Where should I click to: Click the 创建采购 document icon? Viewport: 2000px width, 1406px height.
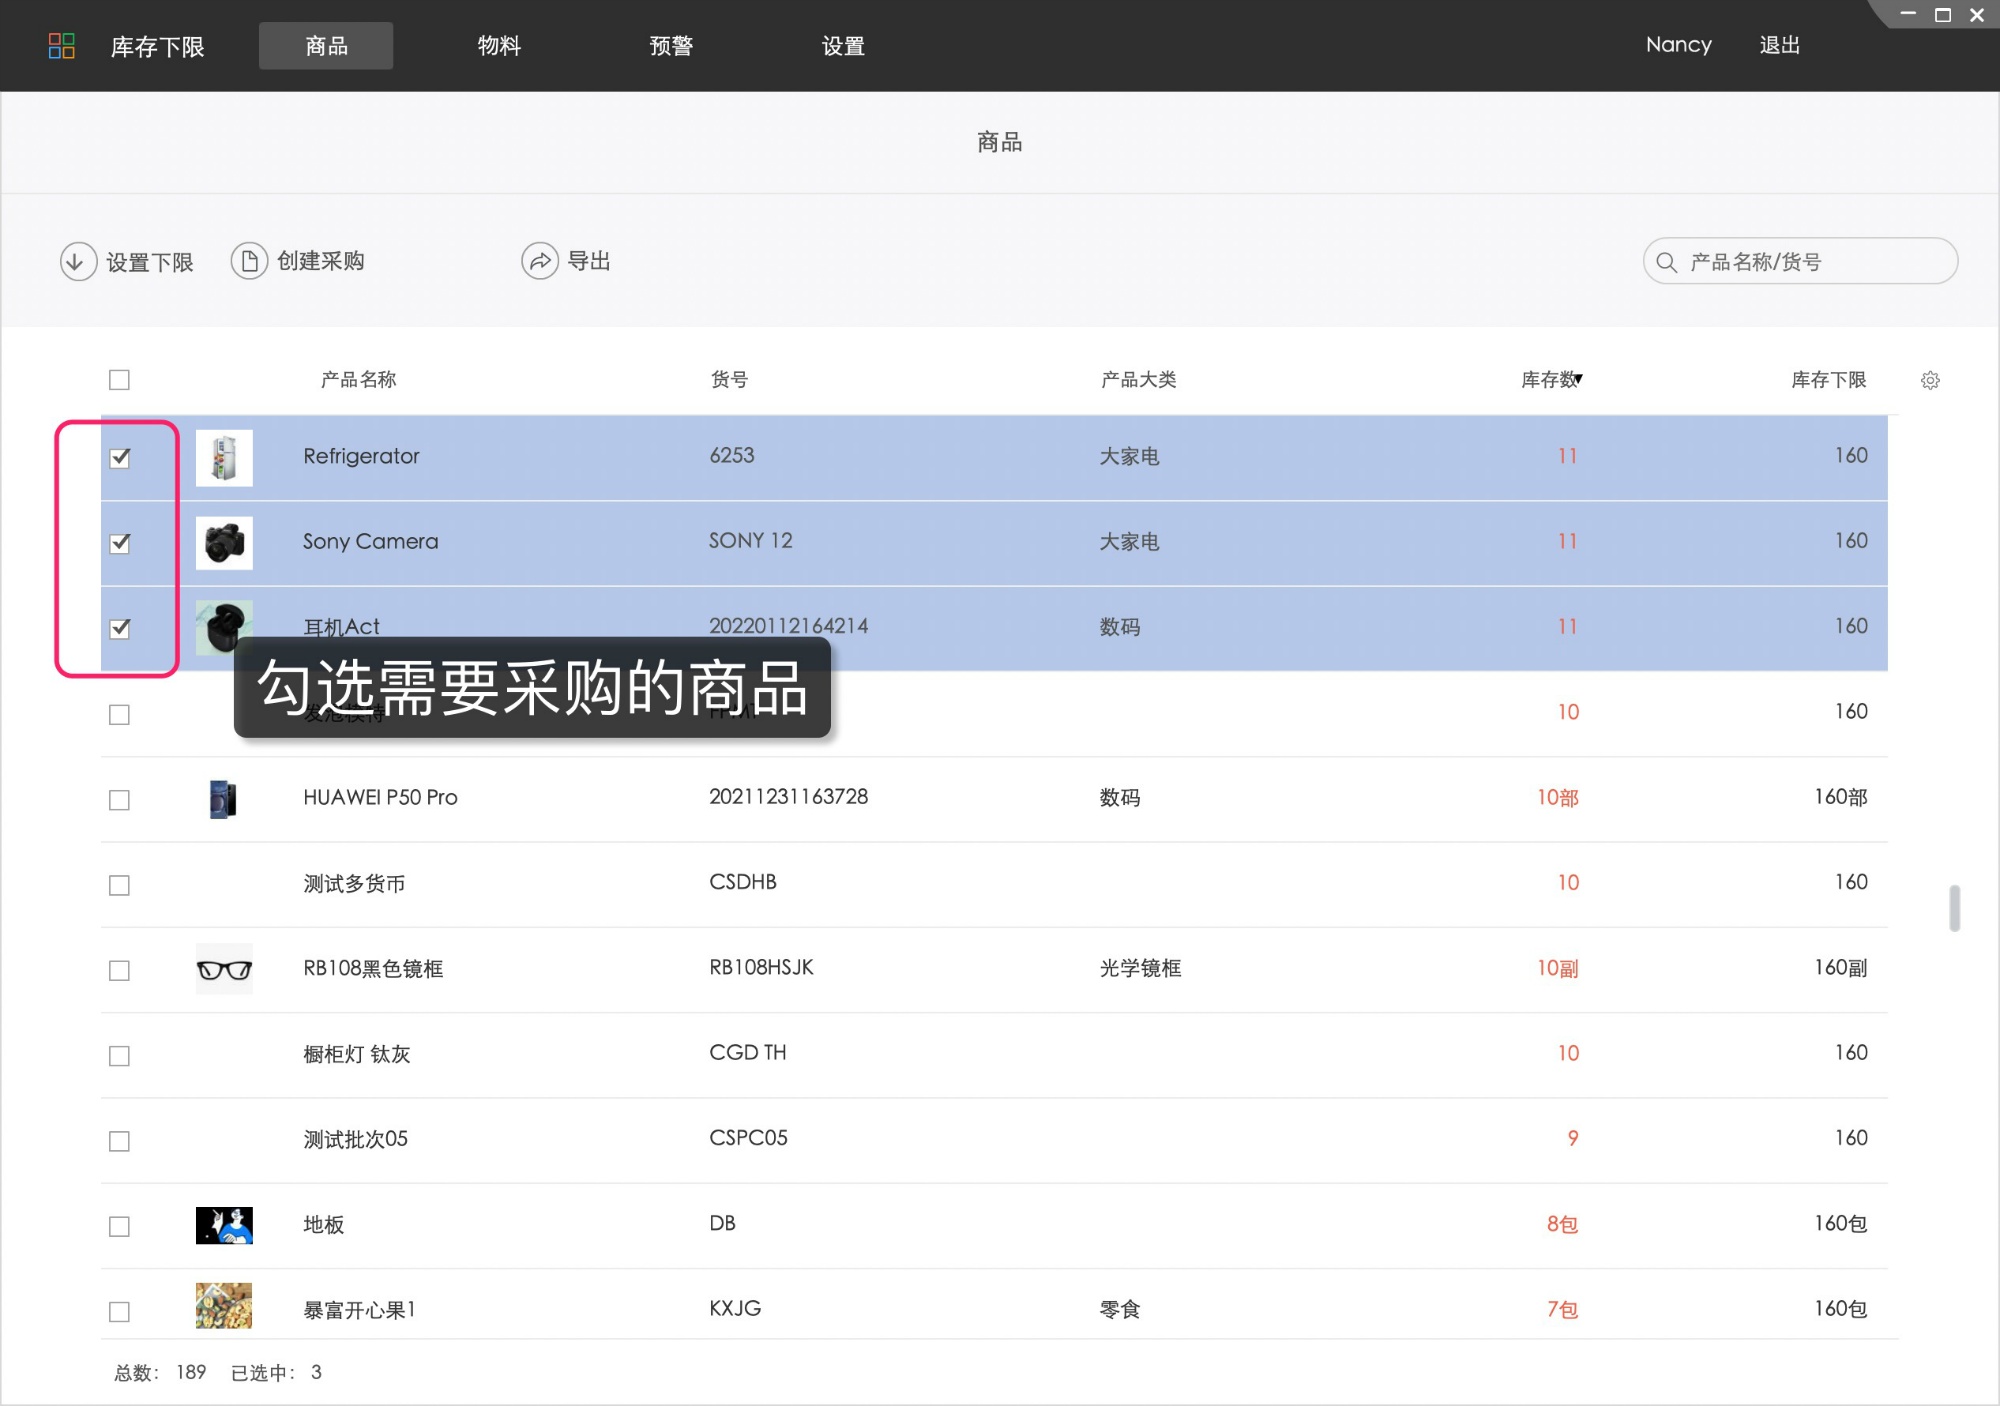pyautogui.click(x=249, y=261)
